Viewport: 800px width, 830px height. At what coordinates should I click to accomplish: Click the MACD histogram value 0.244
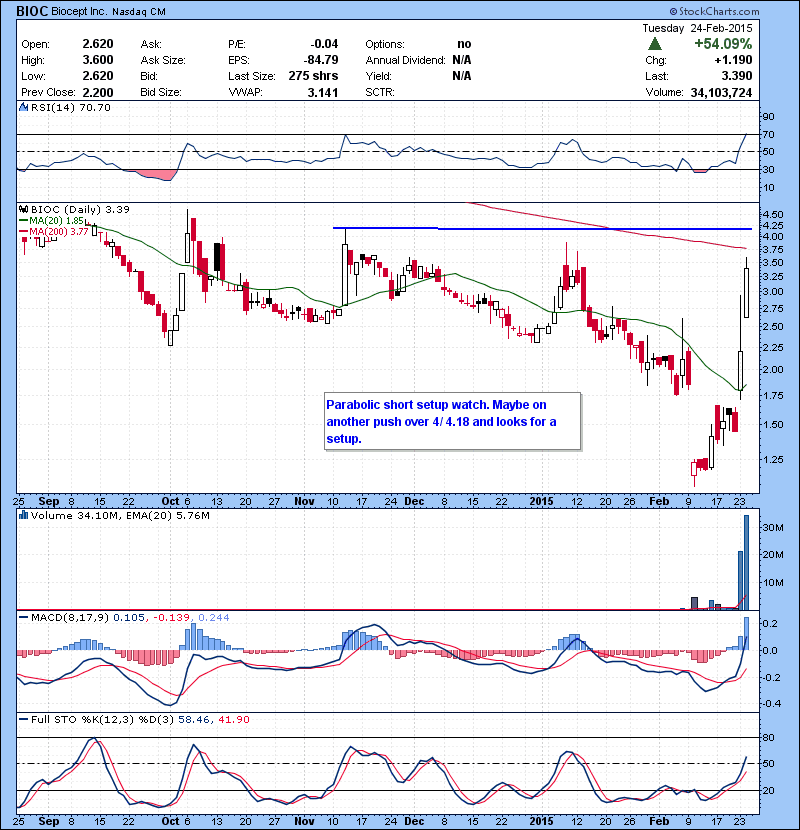coord(214,617)
